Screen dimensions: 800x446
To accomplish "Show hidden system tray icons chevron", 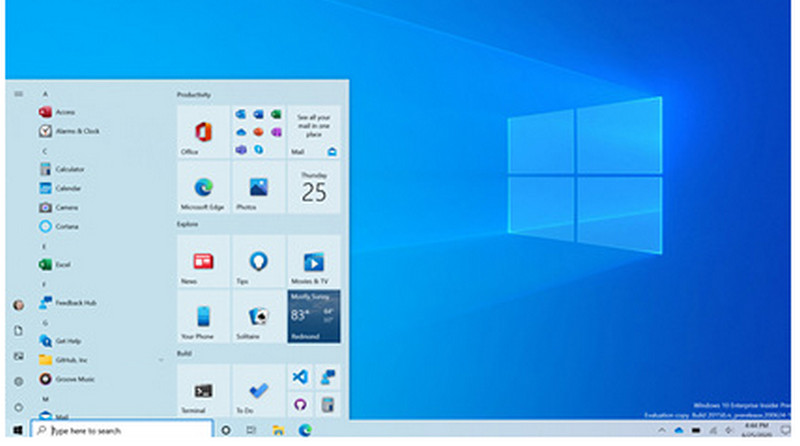I will [662, 430].
